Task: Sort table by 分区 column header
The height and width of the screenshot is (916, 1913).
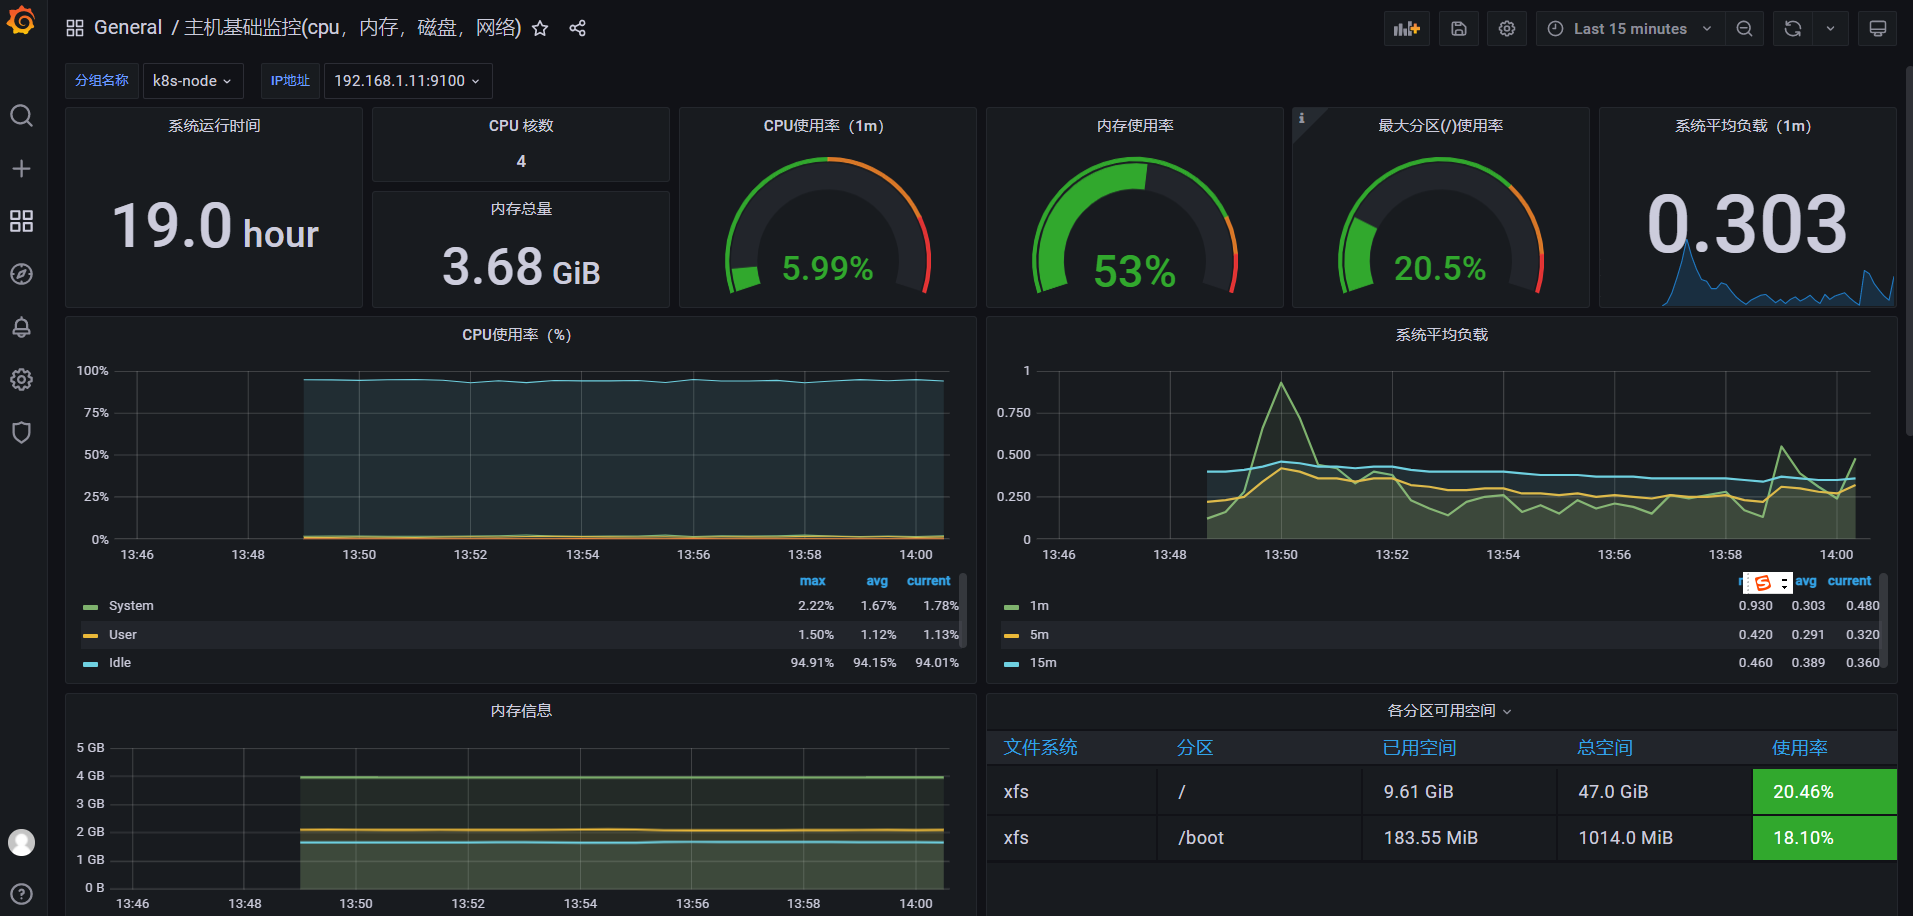Action: pos(1195,748)
